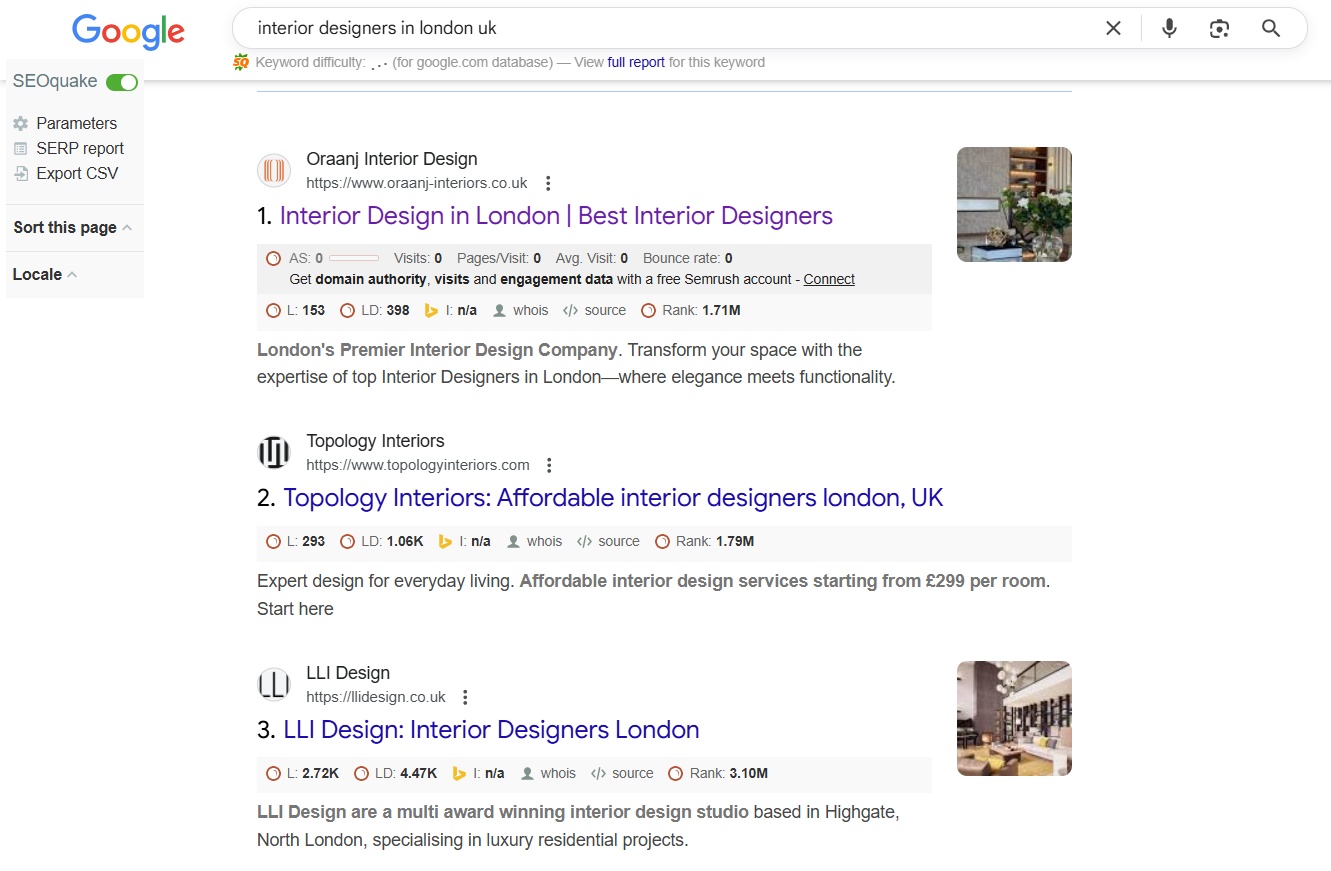Open three-dot menu for Topology Interiors
The image size is (1331, 871).
tap(549, 465)
